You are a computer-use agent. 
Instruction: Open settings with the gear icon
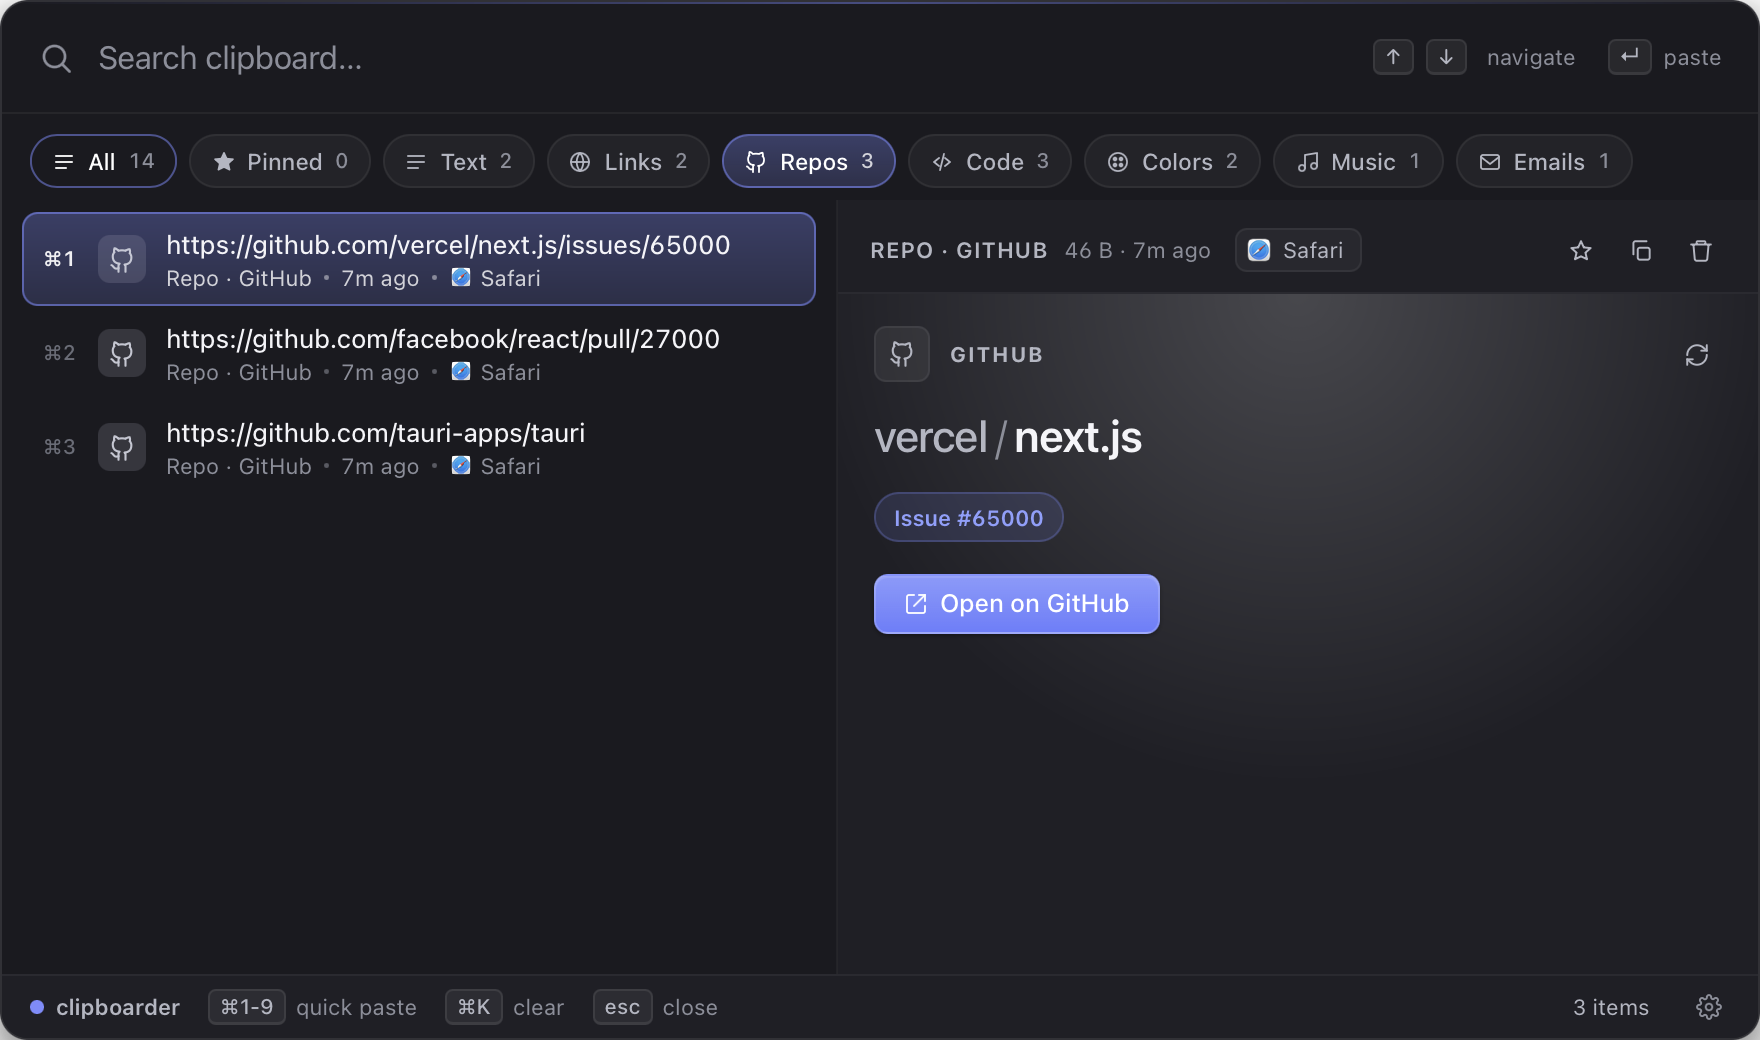[1709, 1007]
